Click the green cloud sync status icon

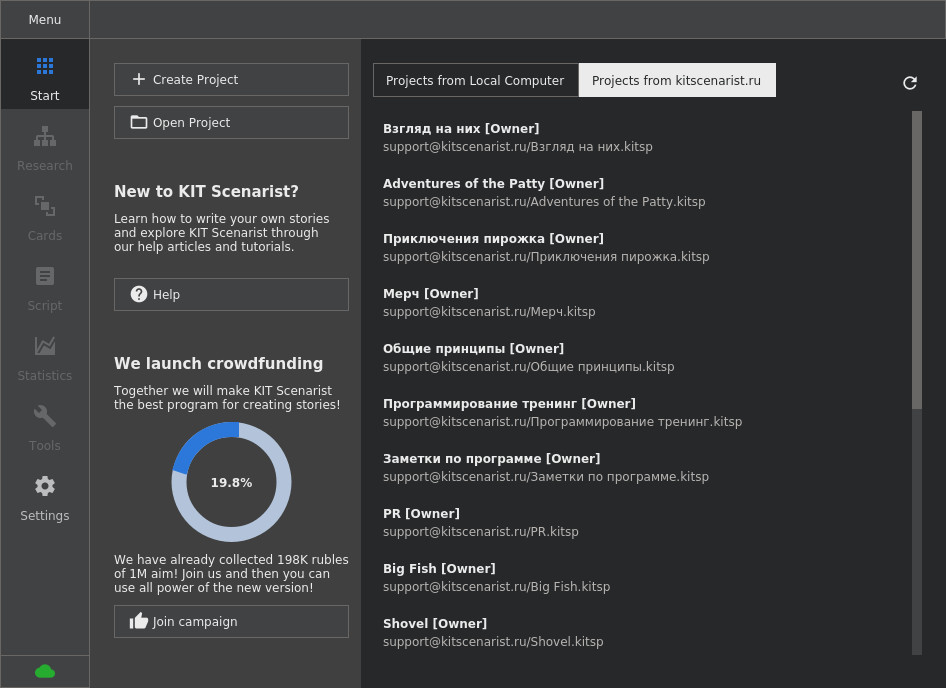point(45,671)
